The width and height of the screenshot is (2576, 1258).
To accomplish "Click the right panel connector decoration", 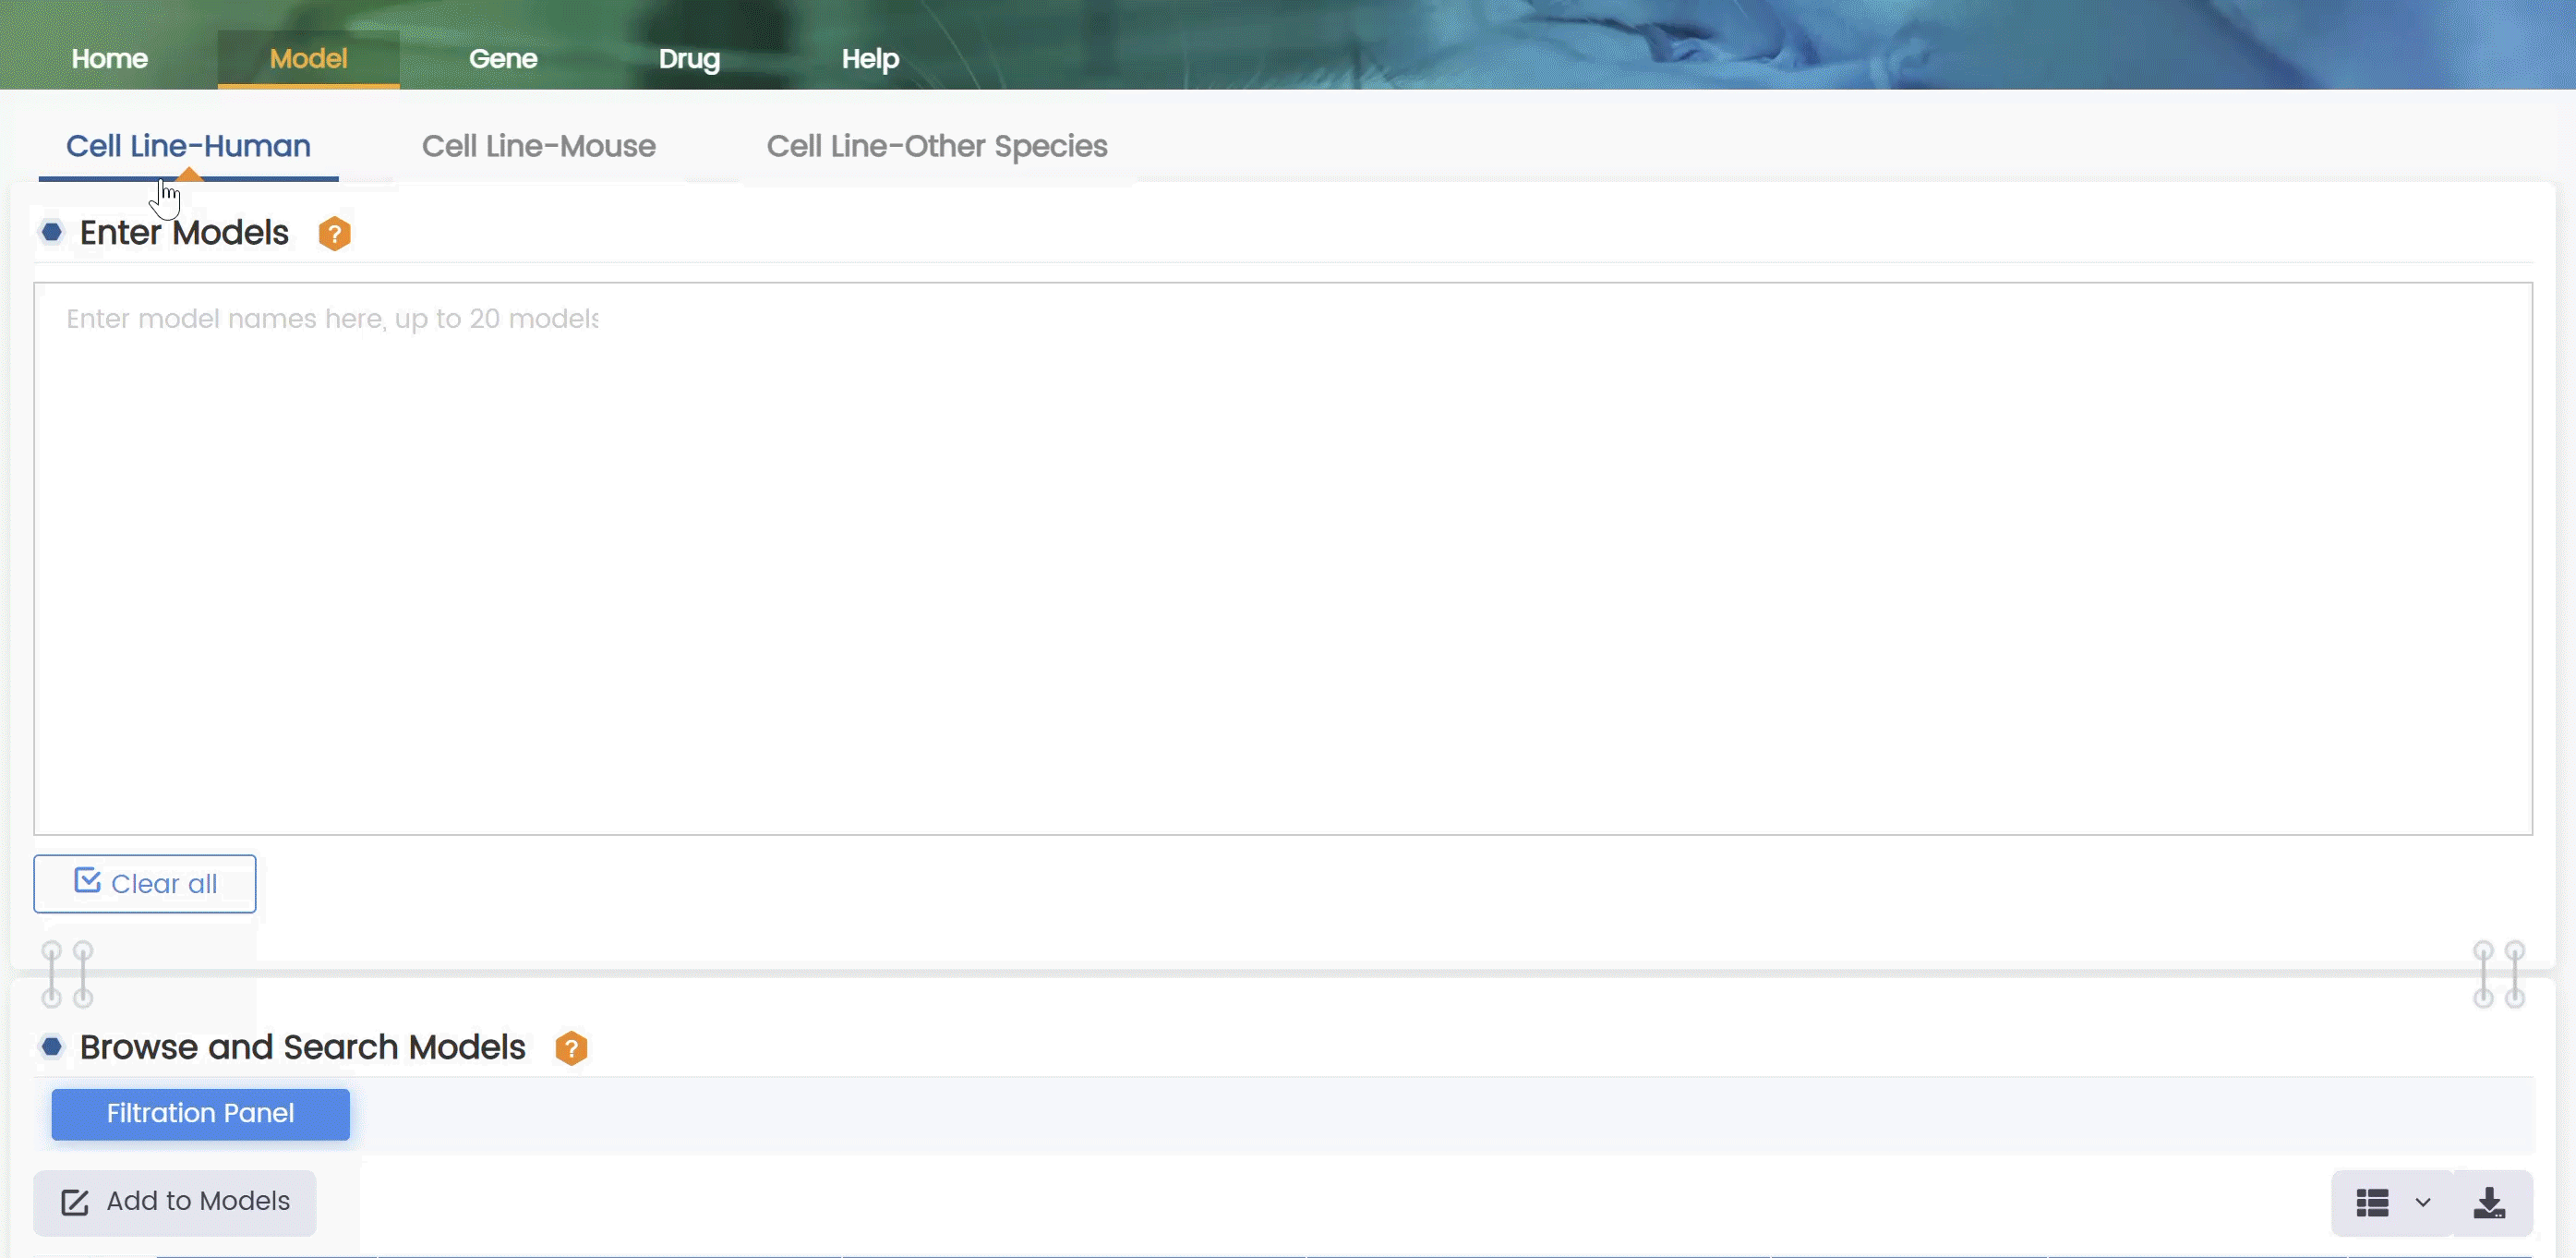I will pyautogui.click(x=2498, y=974).
